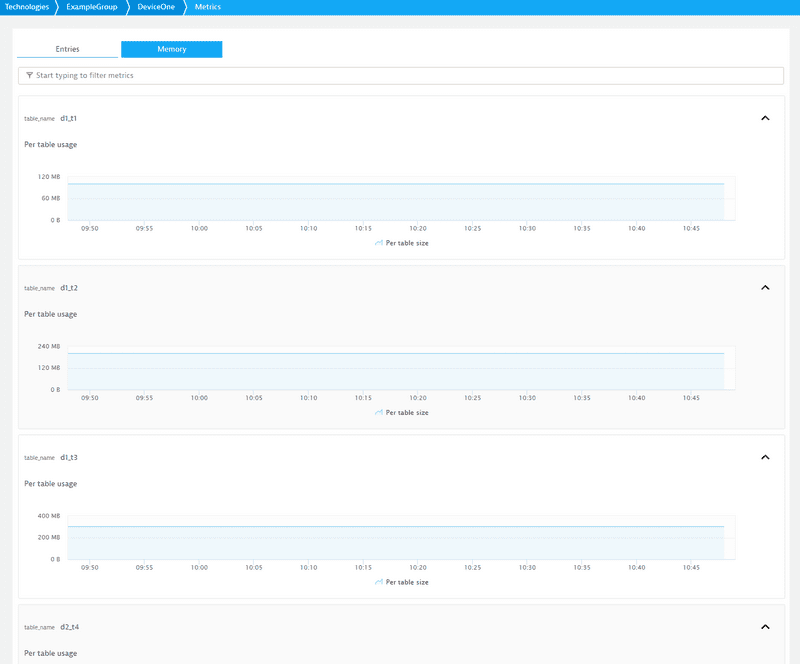Viewport: 800px width, 664px height.
Task: Click the metrics filter input field
Action: (x=400, y=74)
